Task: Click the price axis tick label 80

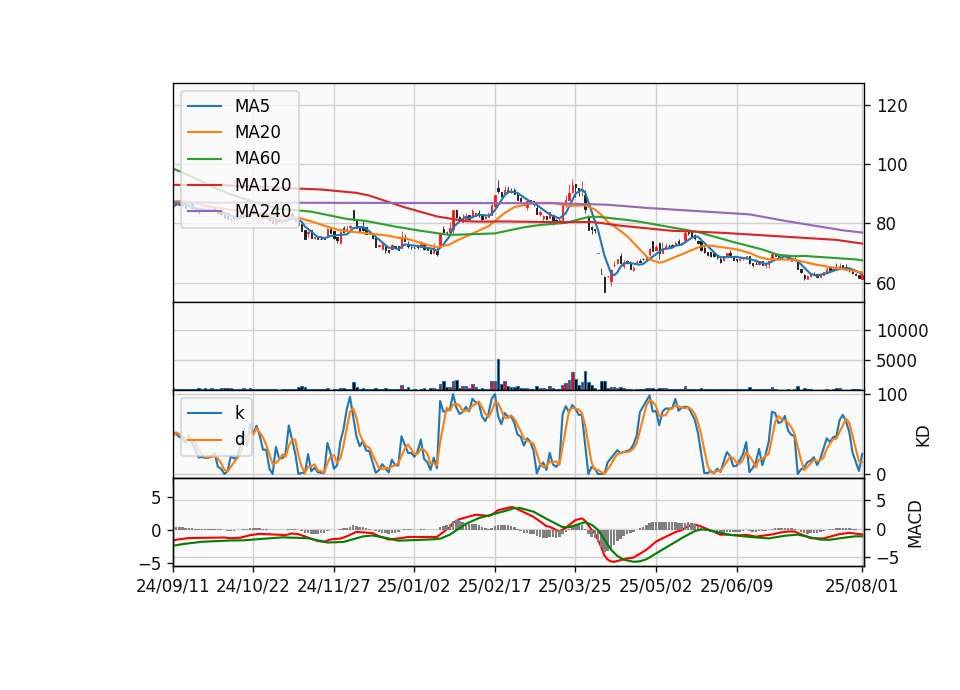Action: coord(887,225)
